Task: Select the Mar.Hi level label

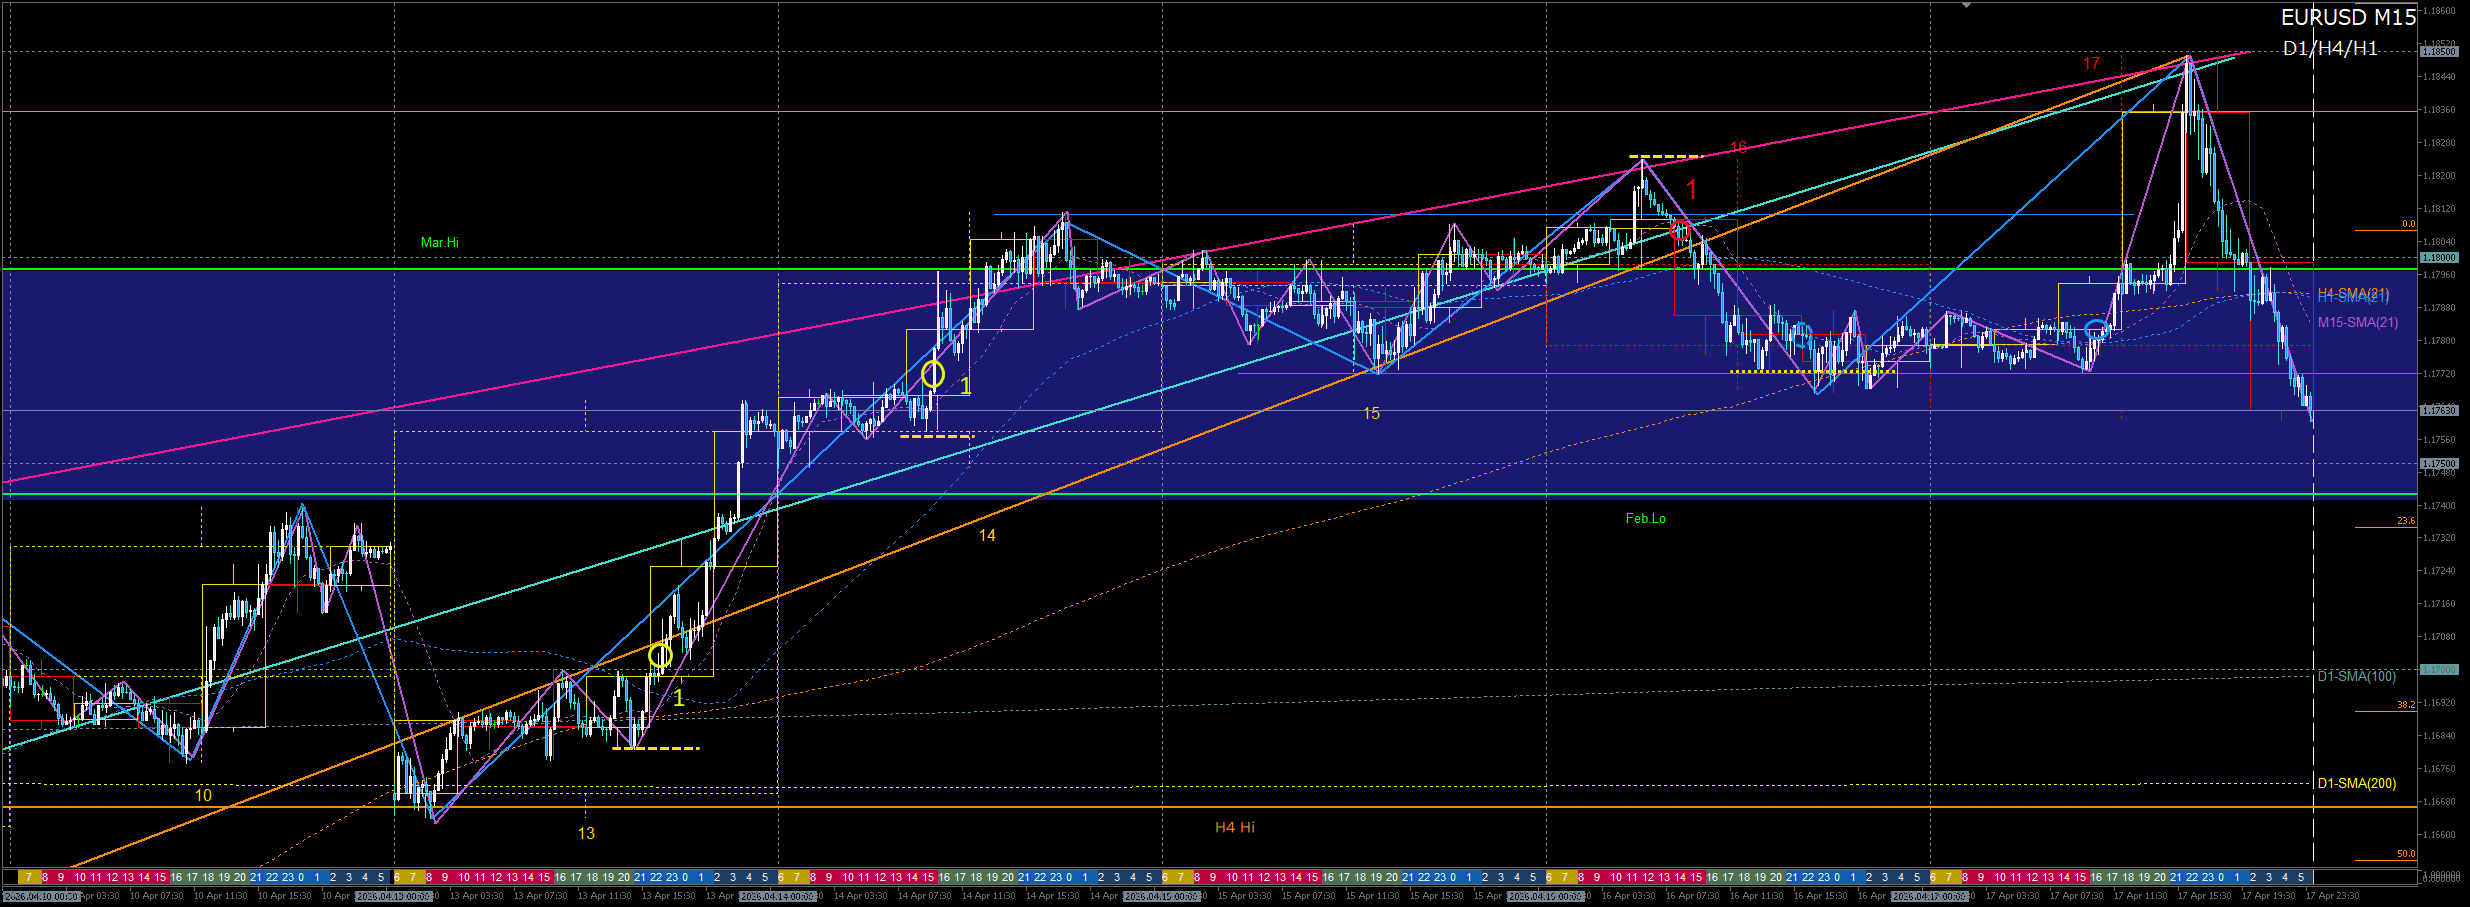Action: pyautogui.click(x=439, y=243)
